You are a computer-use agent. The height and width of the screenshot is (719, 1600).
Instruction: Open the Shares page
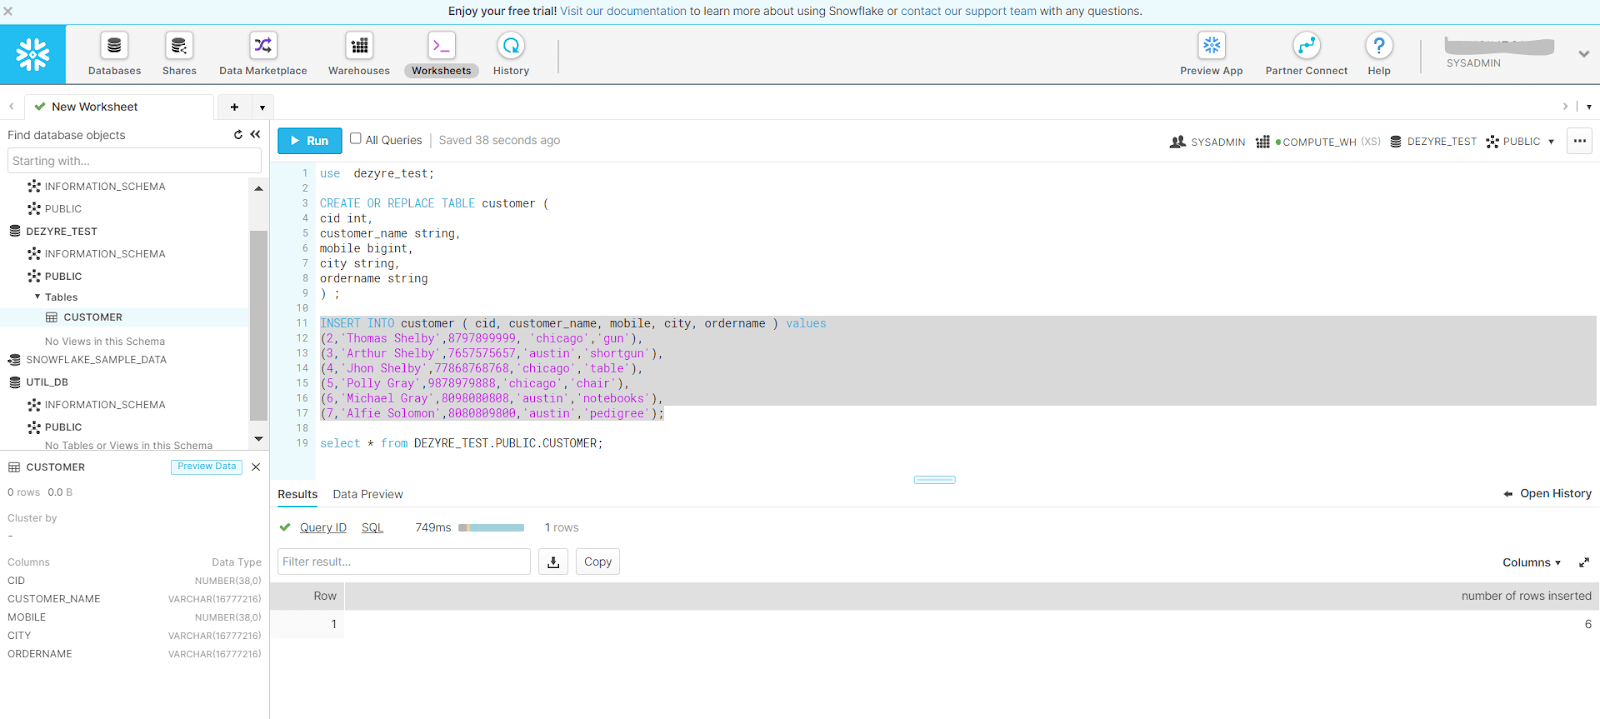179,54
